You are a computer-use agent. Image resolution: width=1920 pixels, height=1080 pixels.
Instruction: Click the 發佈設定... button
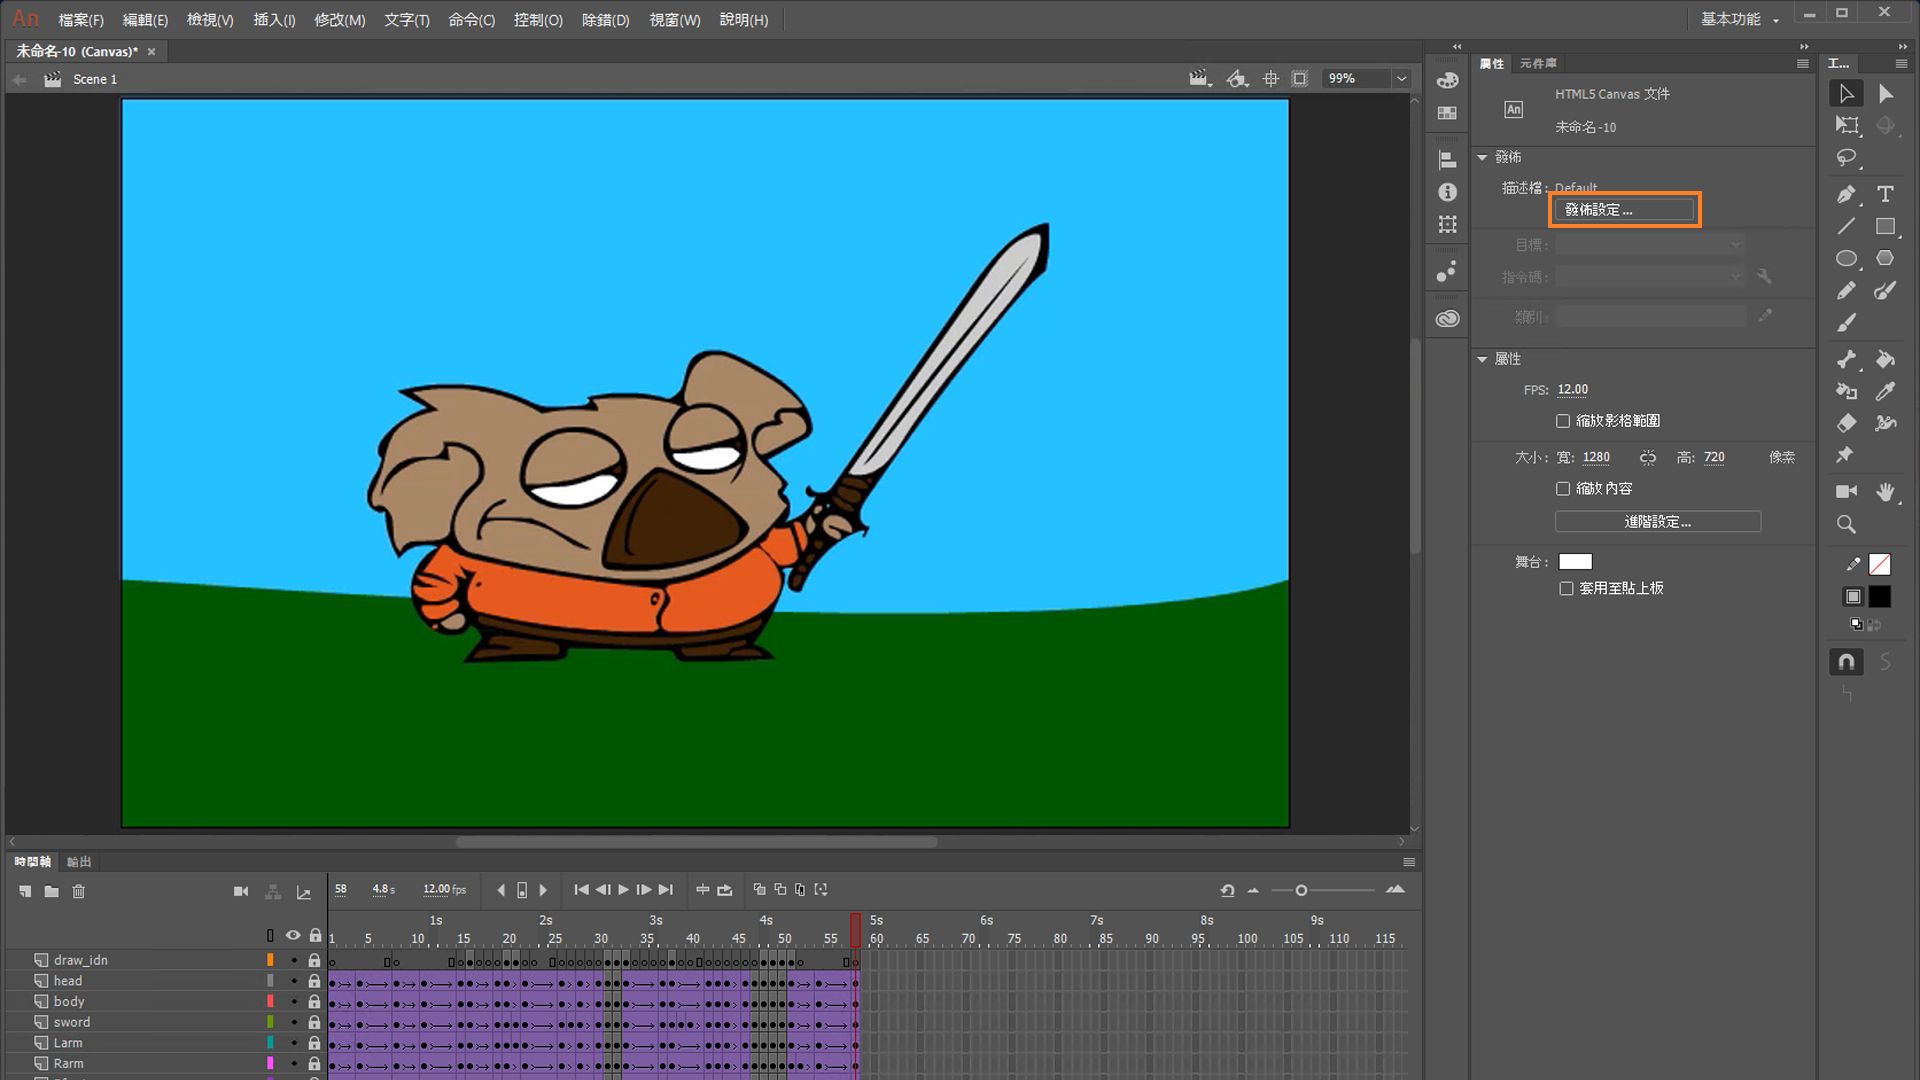click(1624, 210)
